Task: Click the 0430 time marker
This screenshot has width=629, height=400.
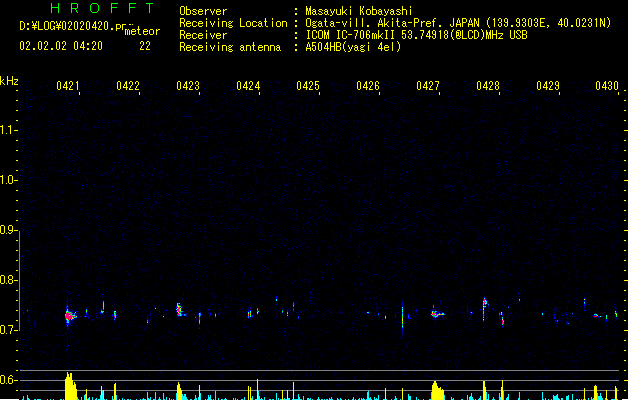Action: click(607, 86)
